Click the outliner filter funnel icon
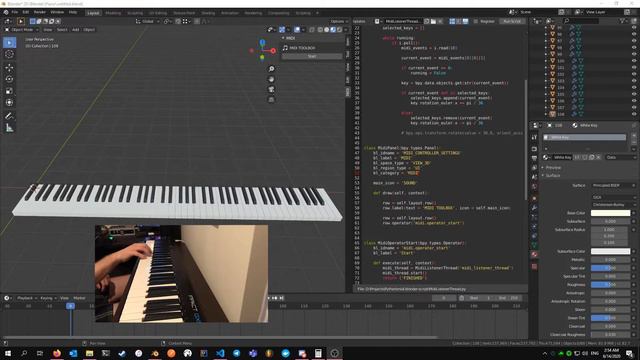640x360 pixels. tap(623, 20)
